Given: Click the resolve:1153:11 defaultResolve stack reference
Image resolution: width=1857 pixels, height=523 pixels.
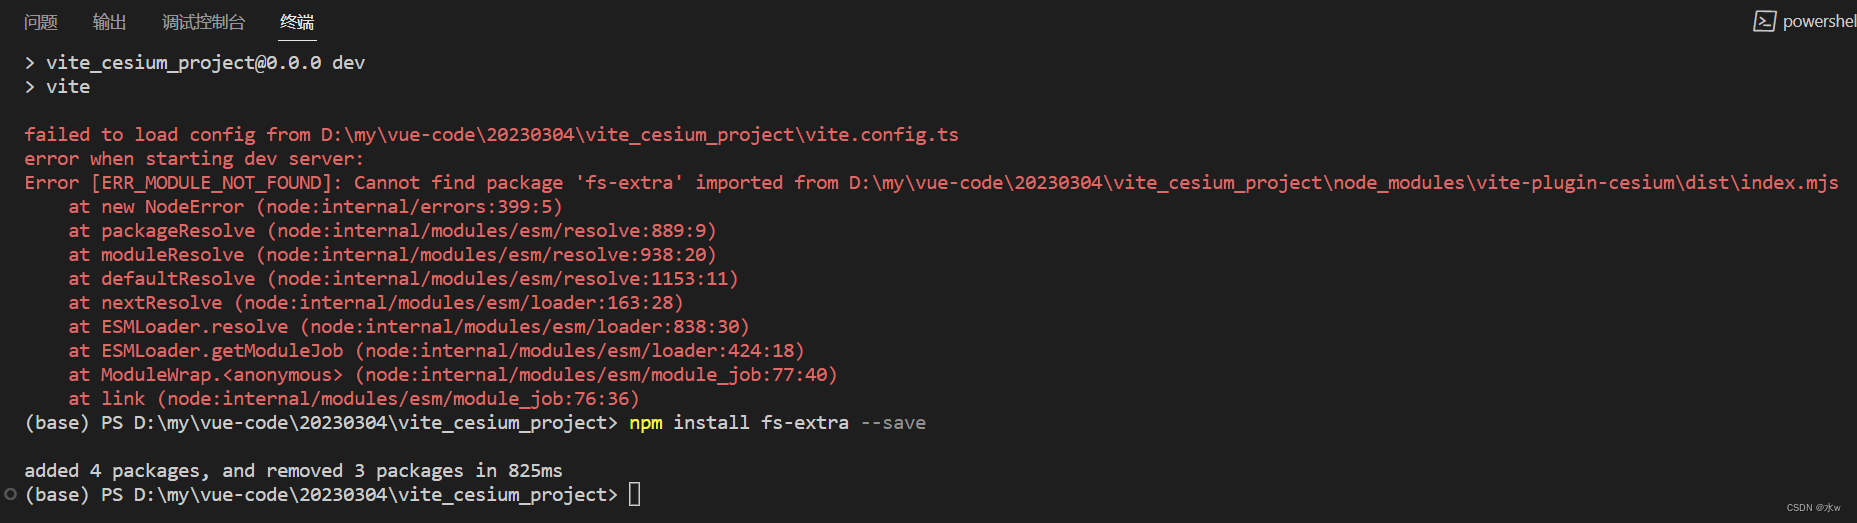Looking at the screenshot, I should coord(503,279).
